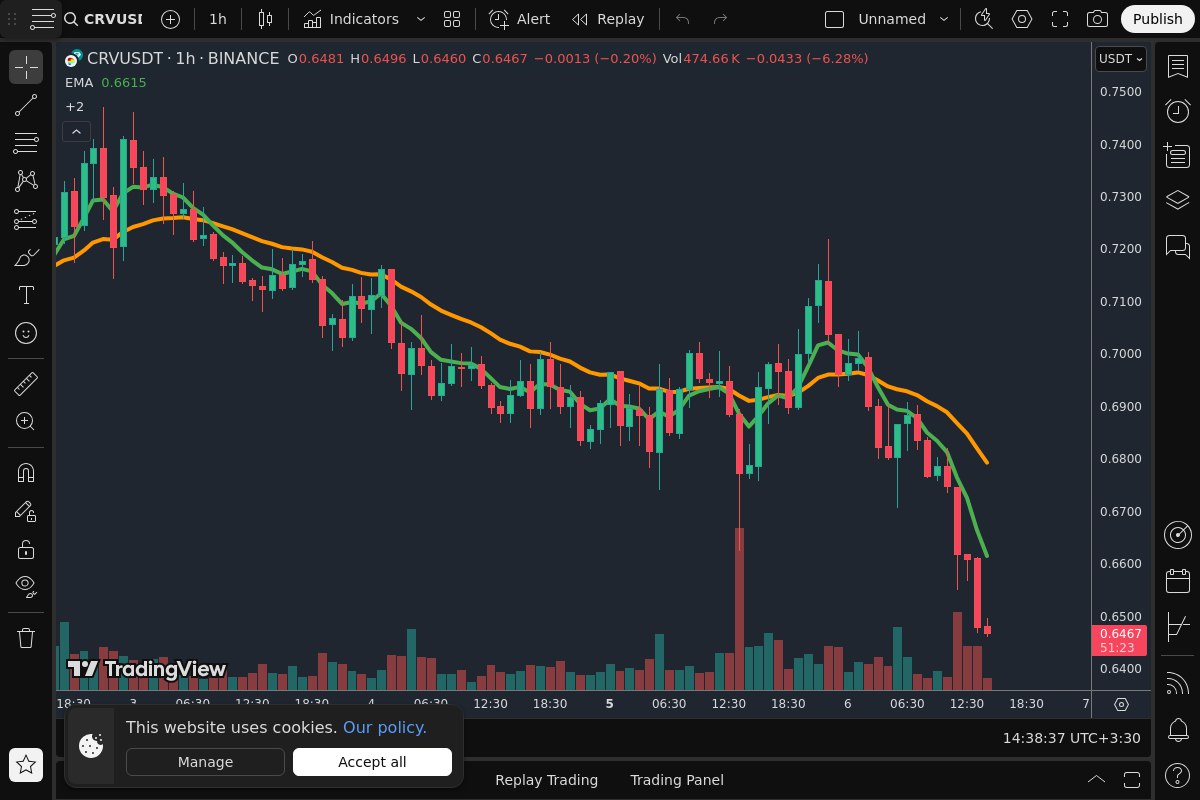Open the hamburger main menu
Screen dimensions: 1200x800
[x=42, y=19]
